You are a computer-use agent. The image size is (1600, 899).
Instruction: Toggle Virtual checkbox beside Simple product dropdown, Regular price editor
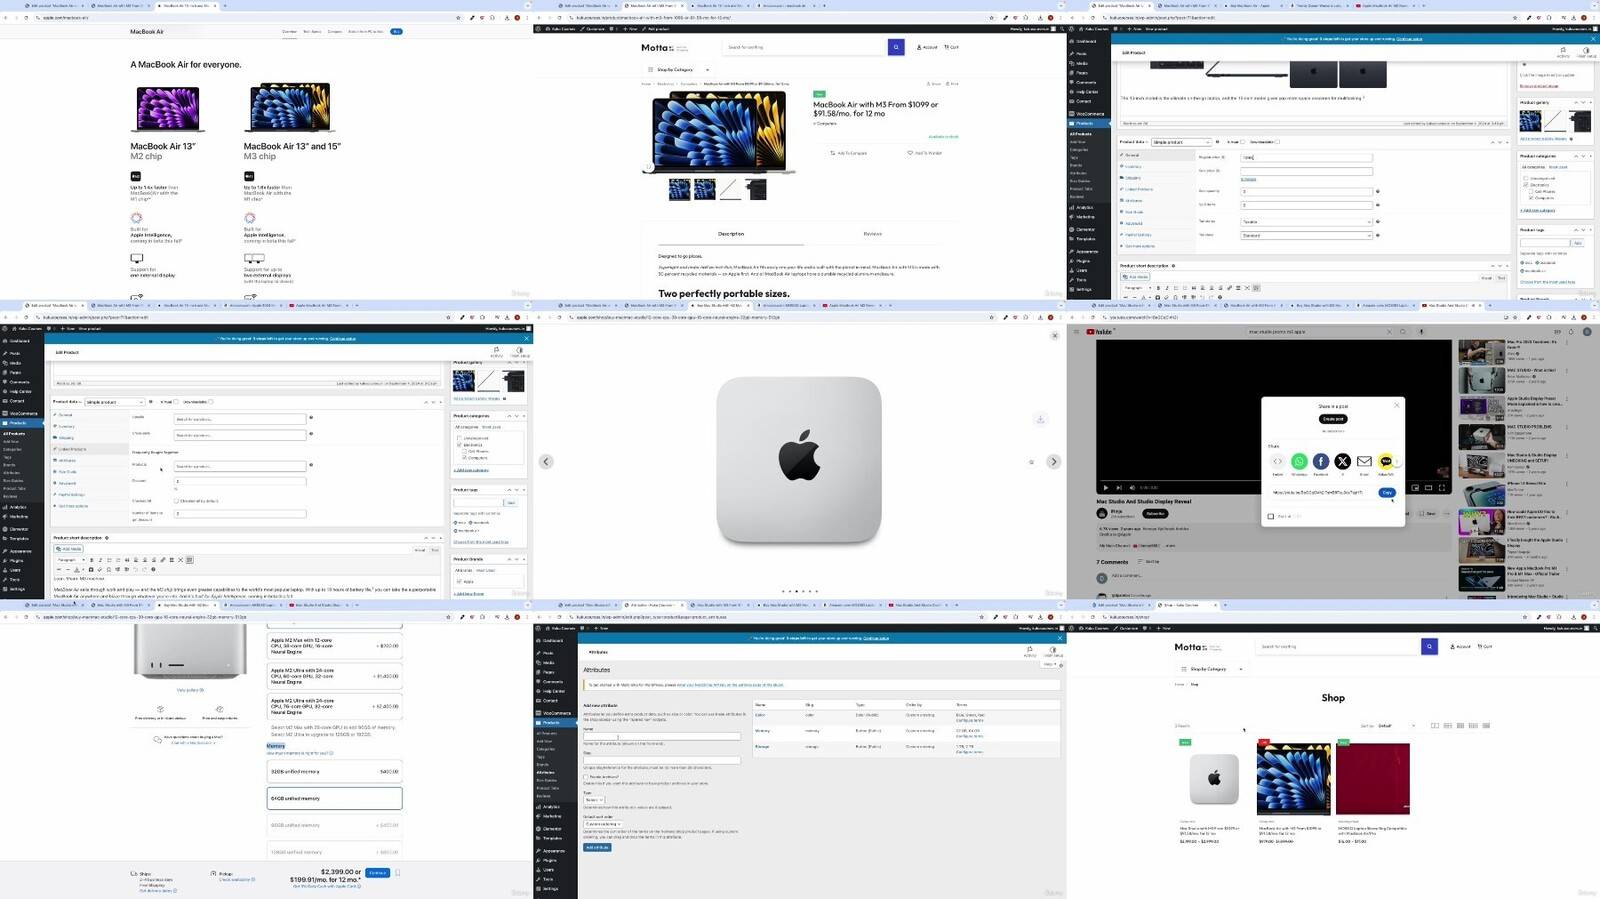pos(1243,142)
